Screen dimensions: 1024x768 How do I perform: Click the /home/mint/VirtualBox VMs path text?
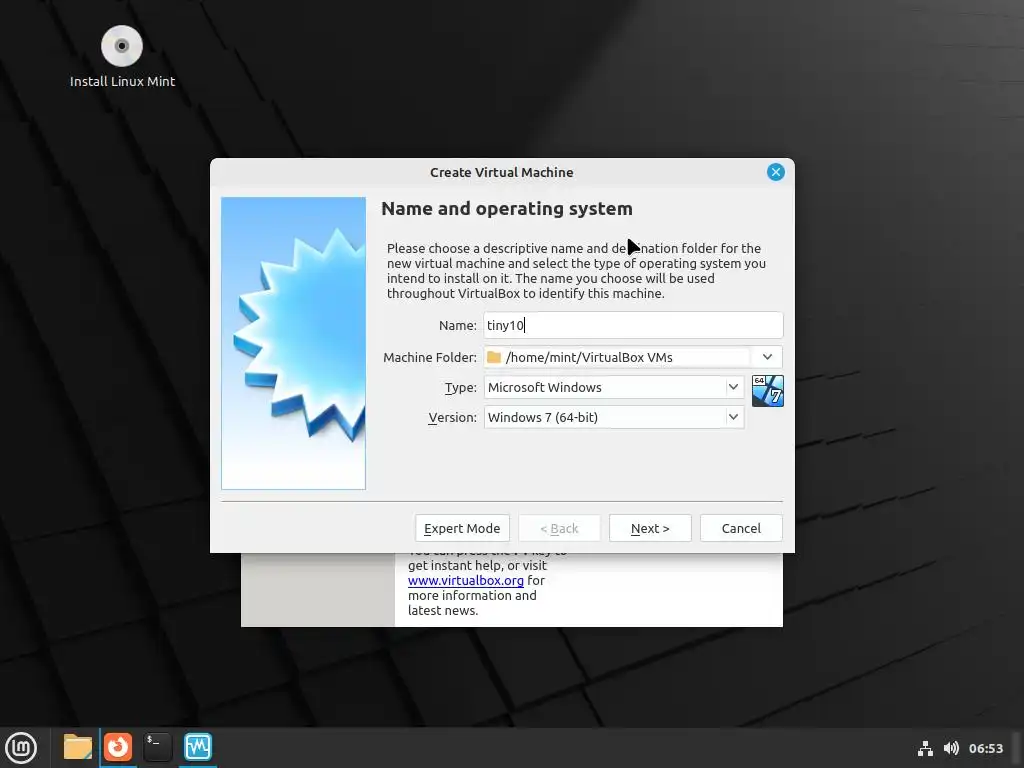pyautogui.click(x=589, y=357)
